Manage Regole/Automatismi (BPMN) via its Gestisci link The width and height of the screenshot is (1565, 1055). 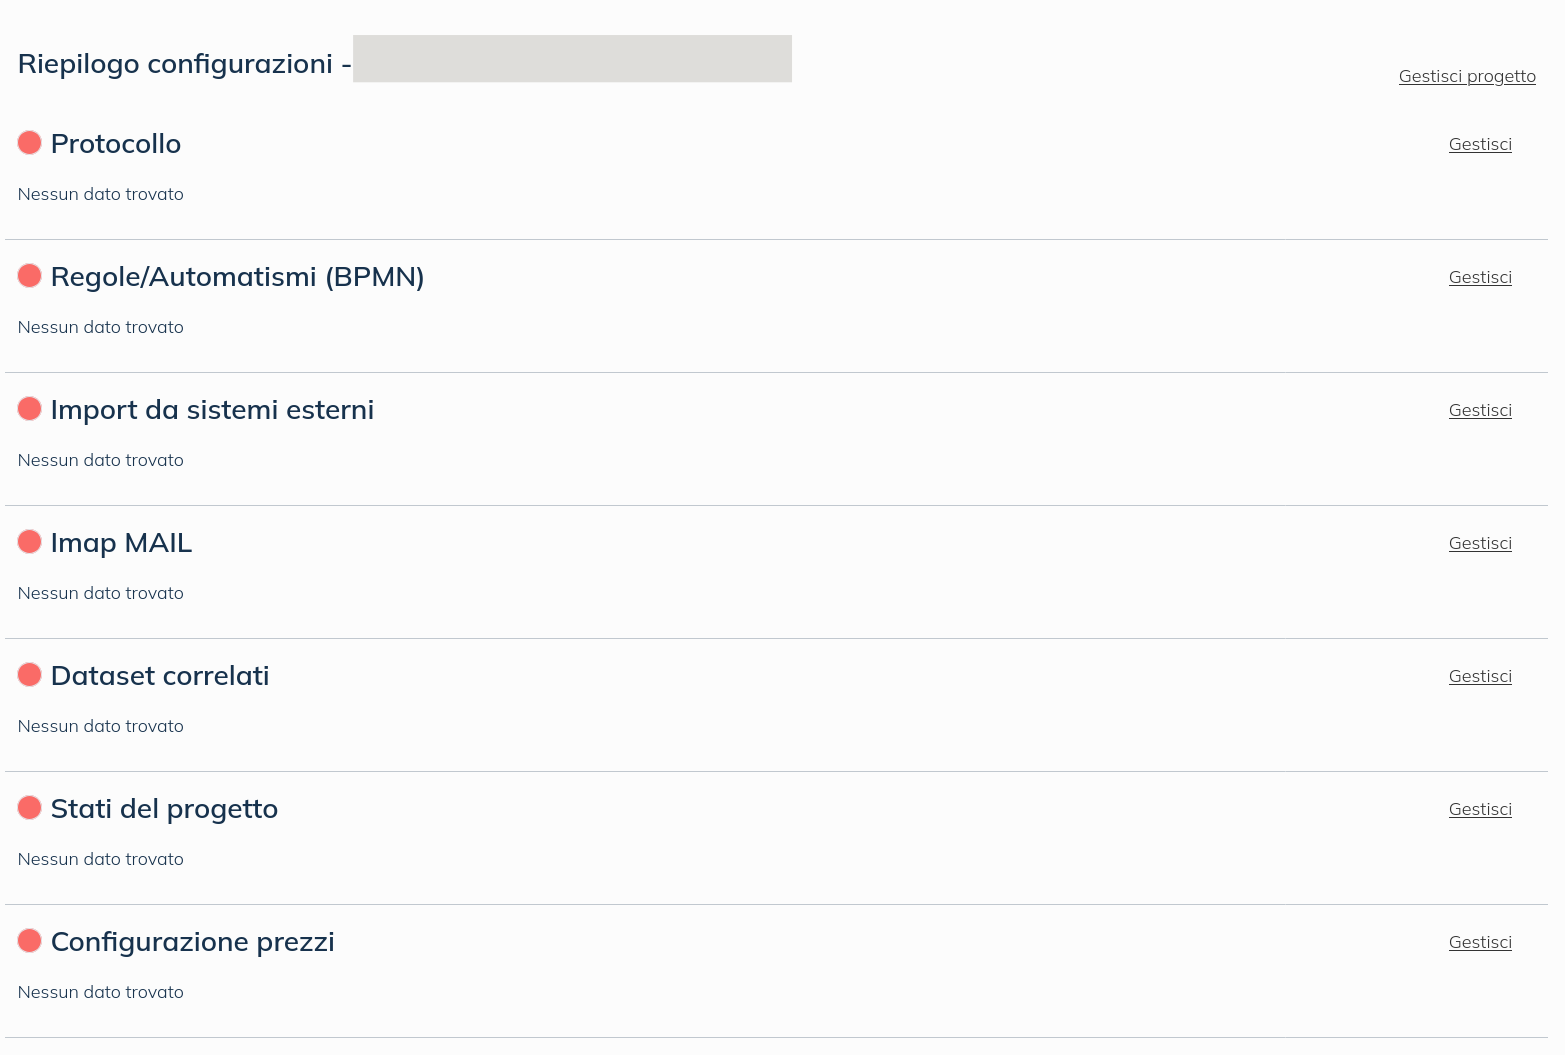coord(1480,278)
